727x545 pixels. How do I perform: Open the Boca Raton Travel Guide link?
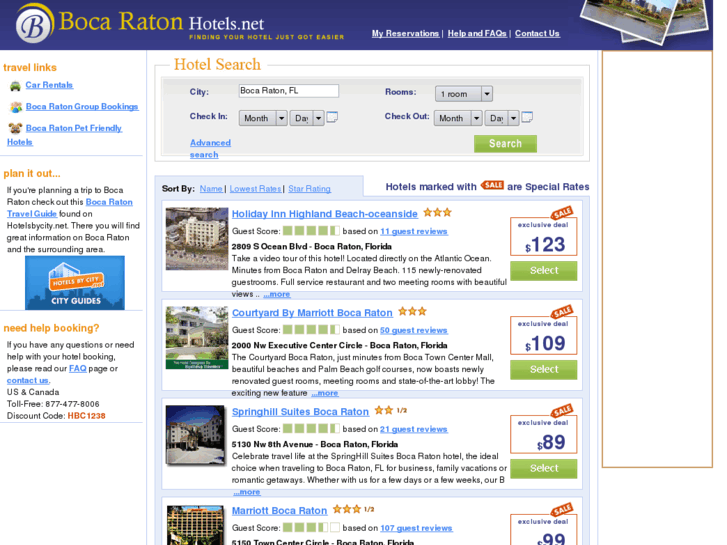tap(70, 208)
